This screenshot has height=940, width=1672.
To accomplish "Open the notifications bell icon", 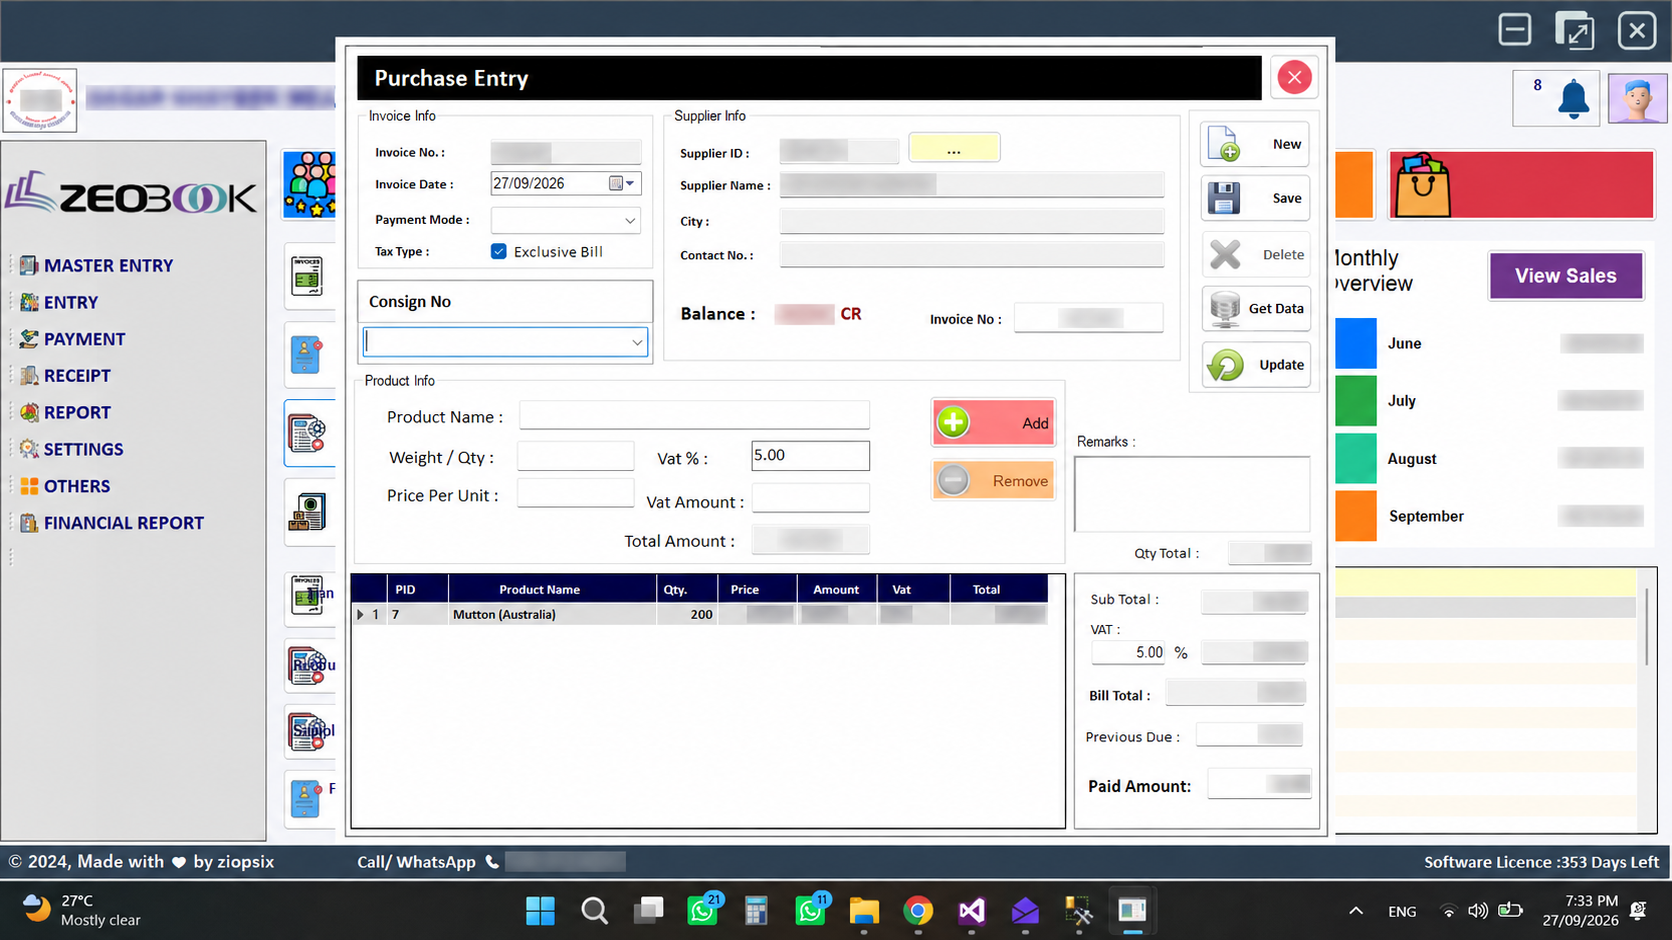I will tap(1573, 99).
